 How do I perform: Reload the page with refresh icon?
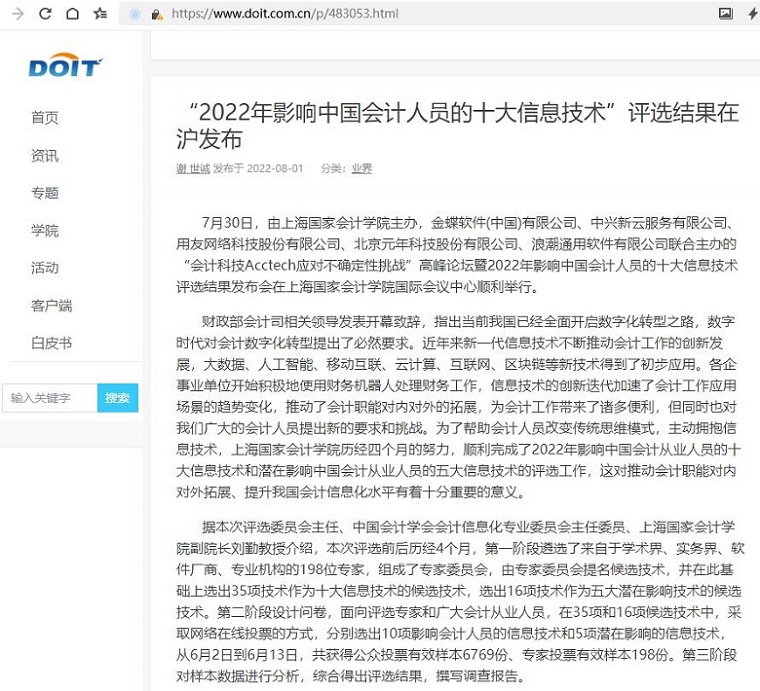tap(45, 14)
